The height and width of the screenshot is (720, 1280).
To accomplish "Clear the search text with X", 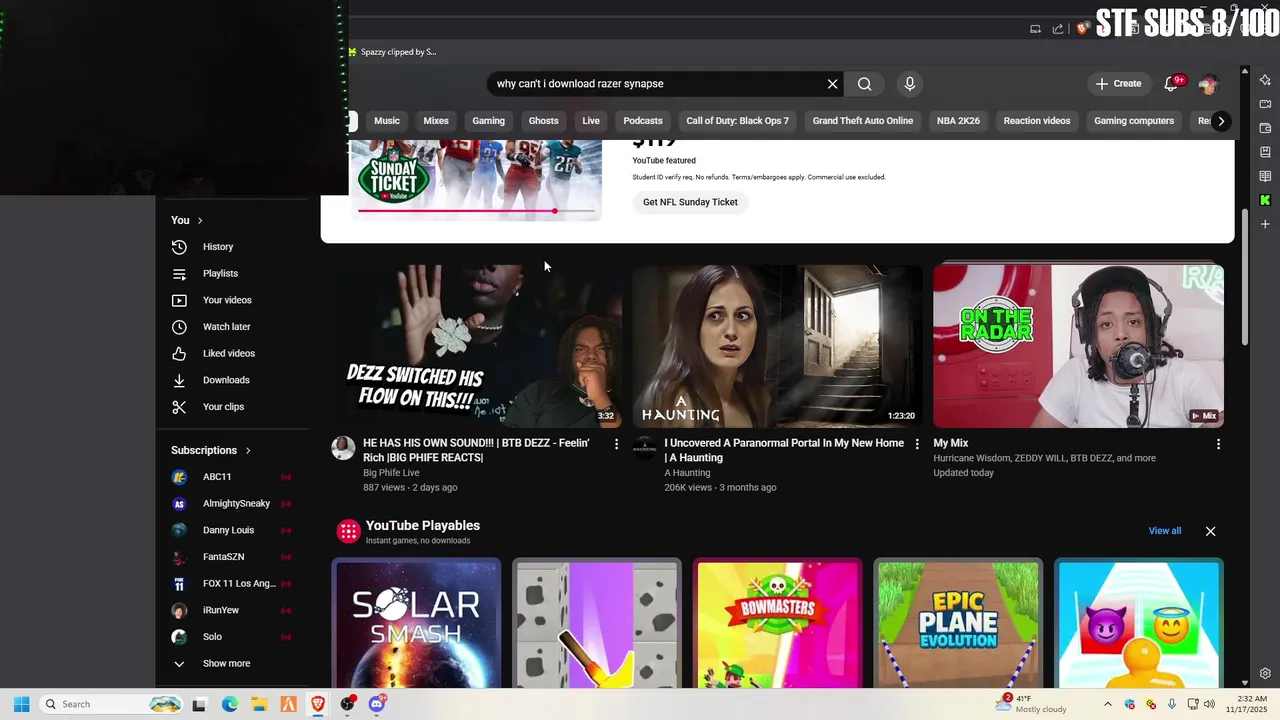I will coord(832,84).
